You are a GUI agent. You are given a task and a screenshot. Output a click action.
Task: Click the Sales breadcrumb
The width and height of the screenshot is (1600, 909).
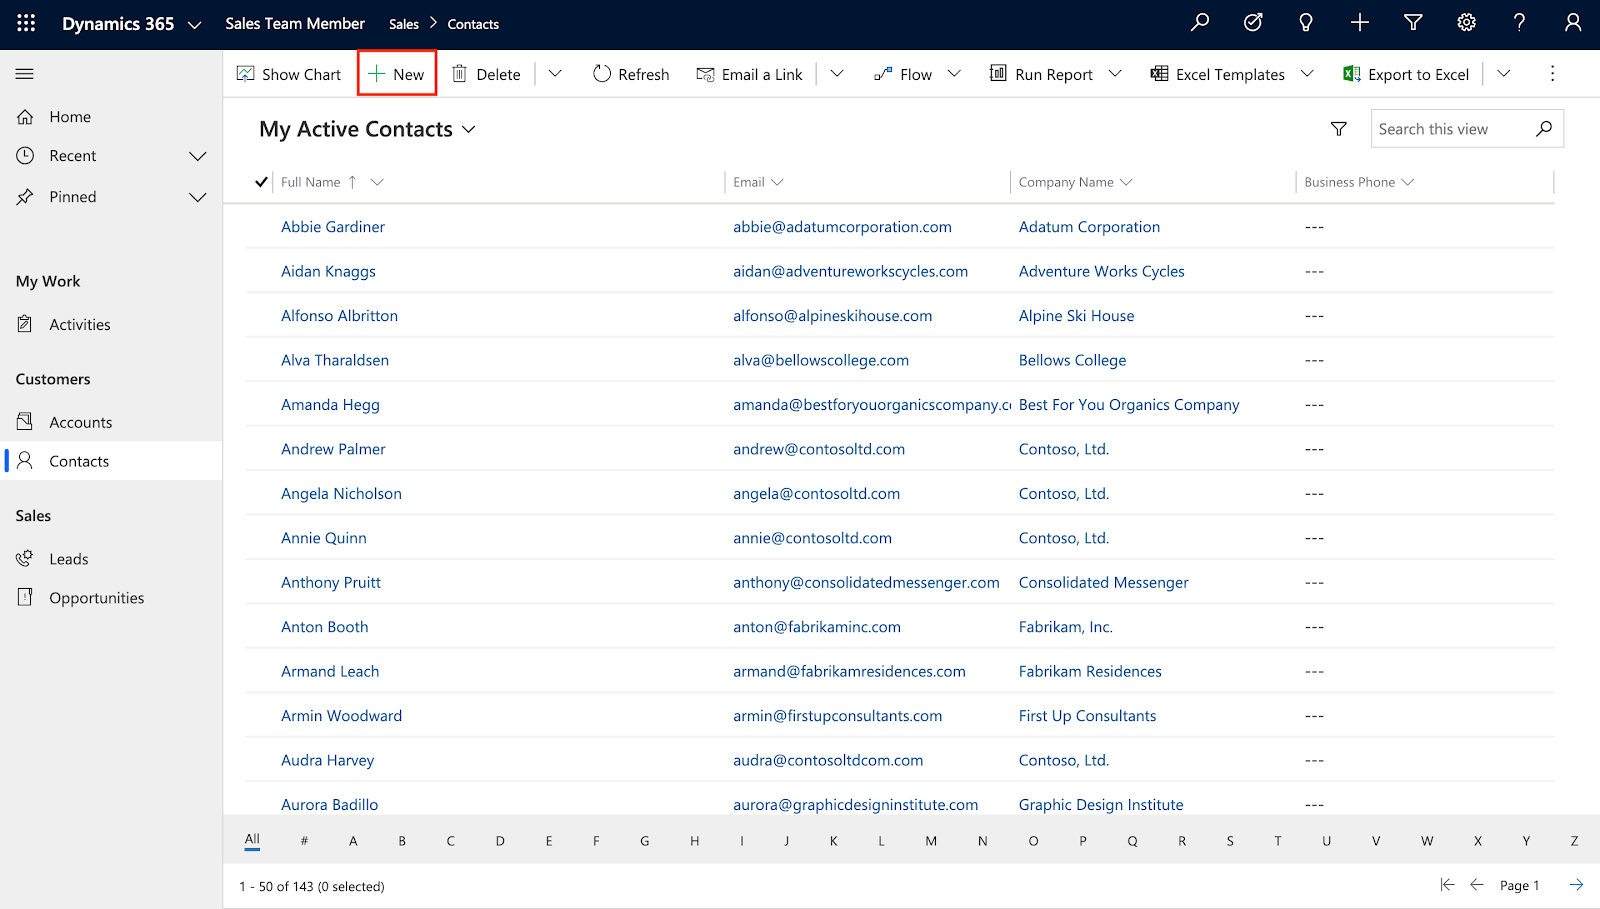point(404,24)
